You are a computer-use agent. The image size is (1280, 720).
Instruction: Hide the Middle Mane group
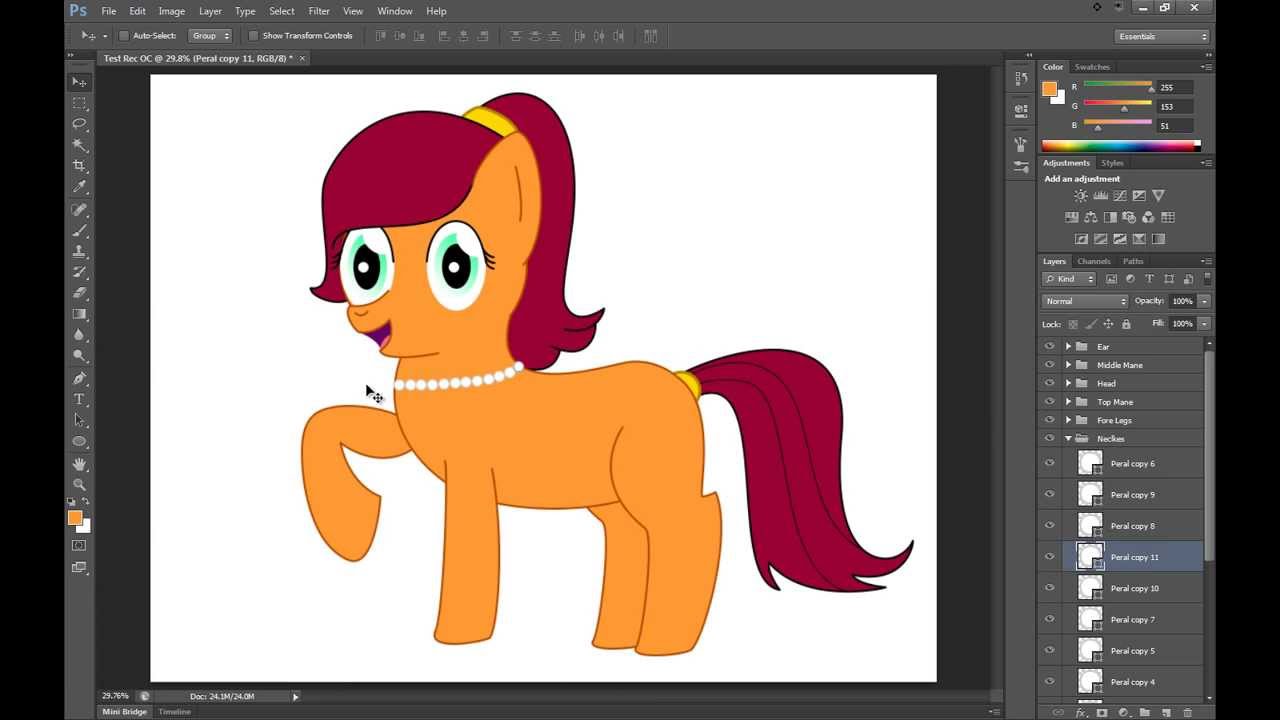coord(1049,365)
